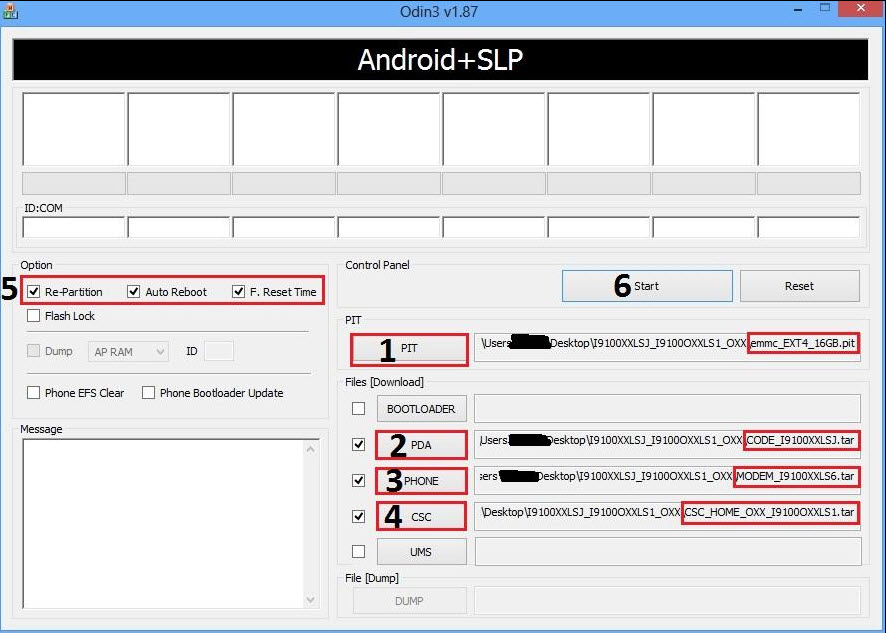Image resolution: width=886 pixels, height=633 pixels.
Task: Pick a CSC file
Action: tap(422, 517)
